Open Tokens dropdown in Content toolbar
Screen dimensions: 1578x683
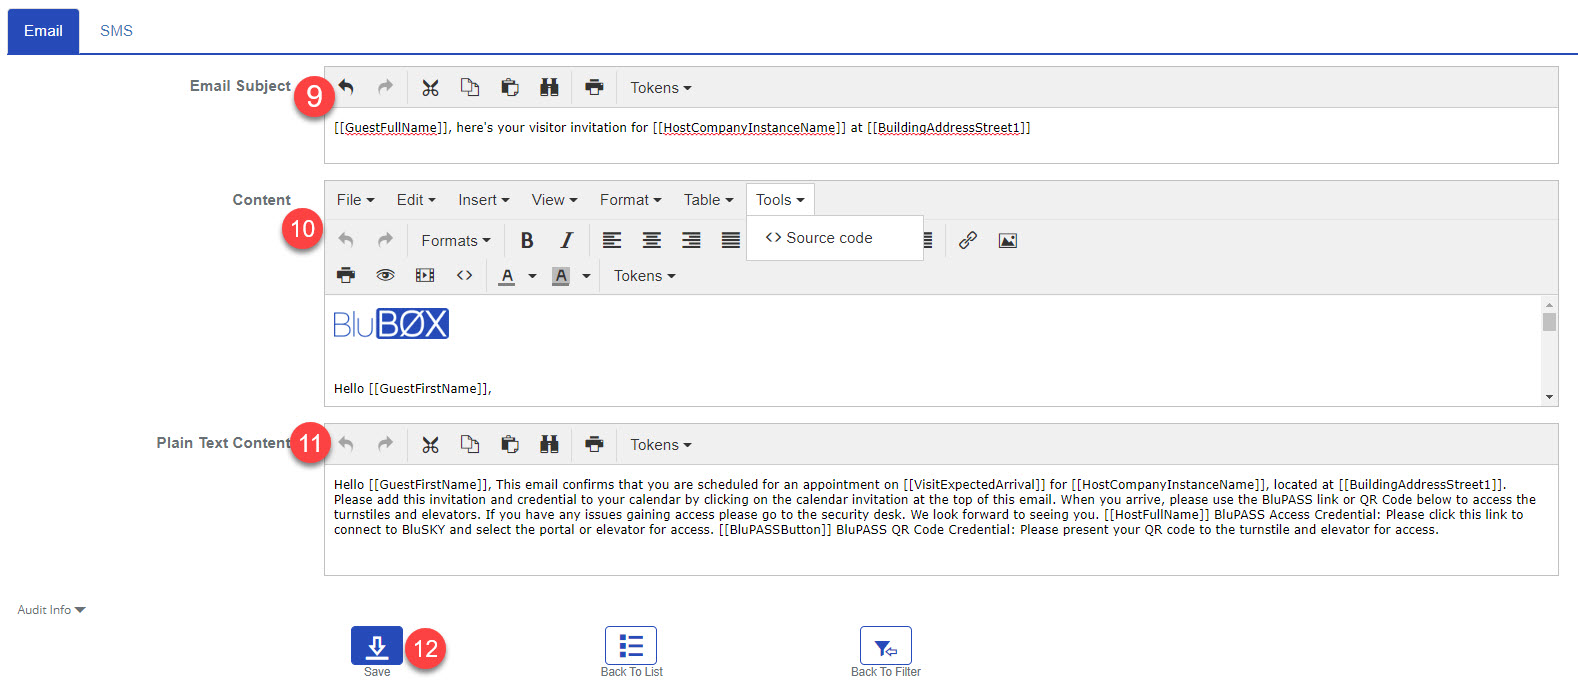click(644, 276)
